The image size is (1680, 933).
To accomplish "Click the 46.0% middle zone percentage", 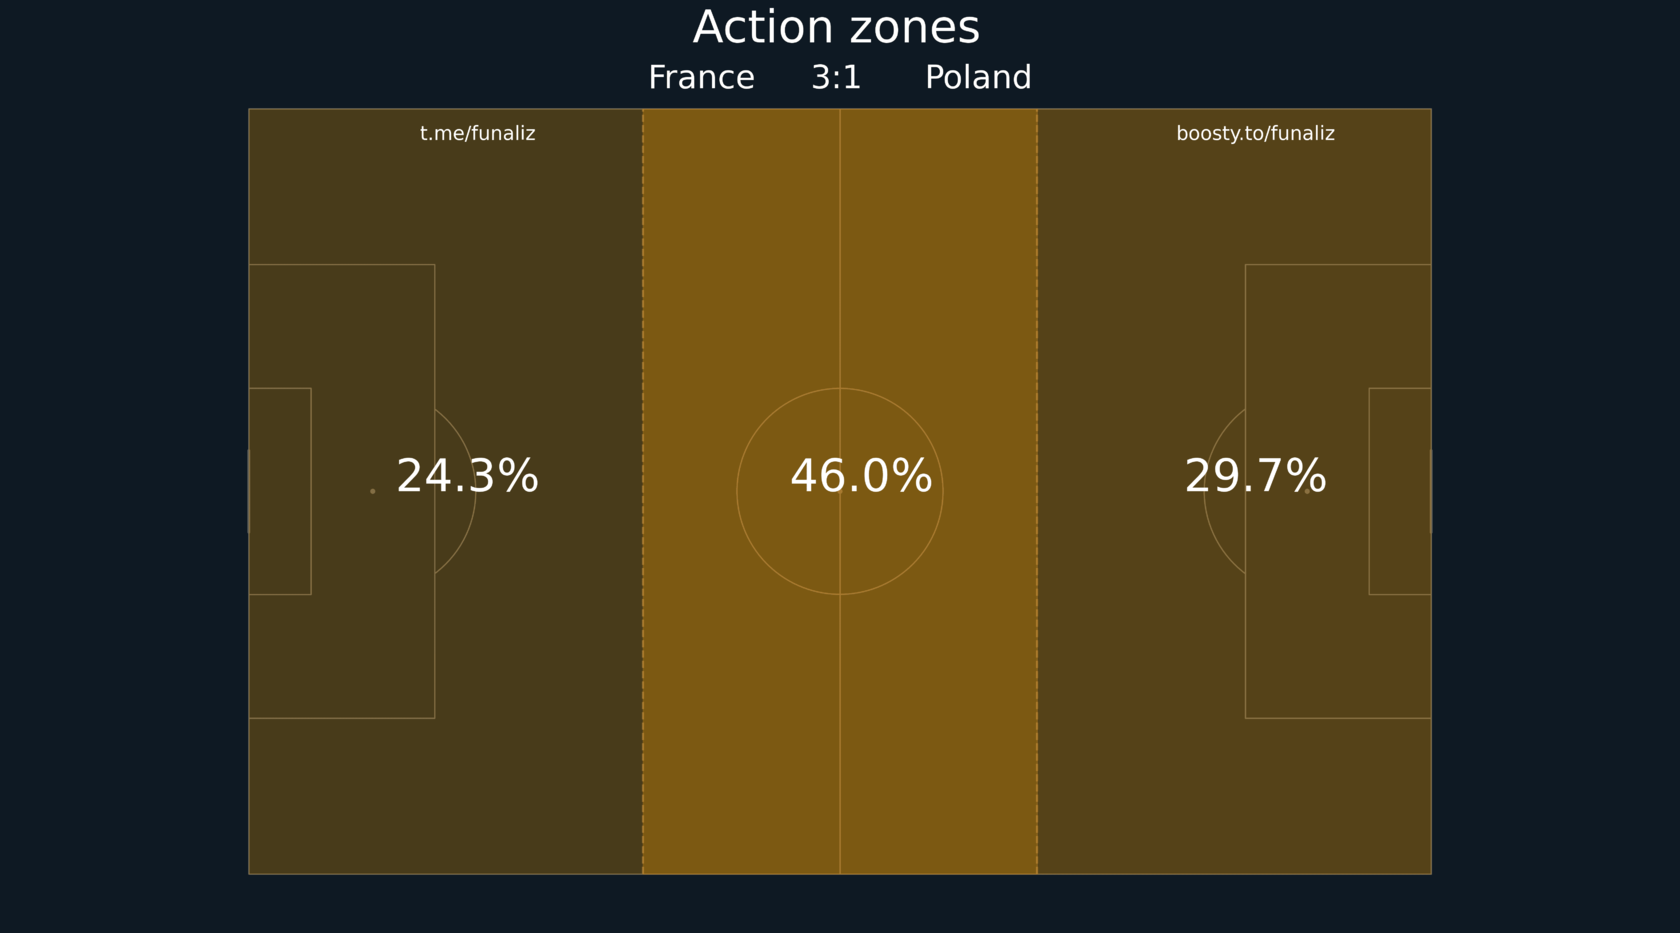I will click(x=861, y=476).
